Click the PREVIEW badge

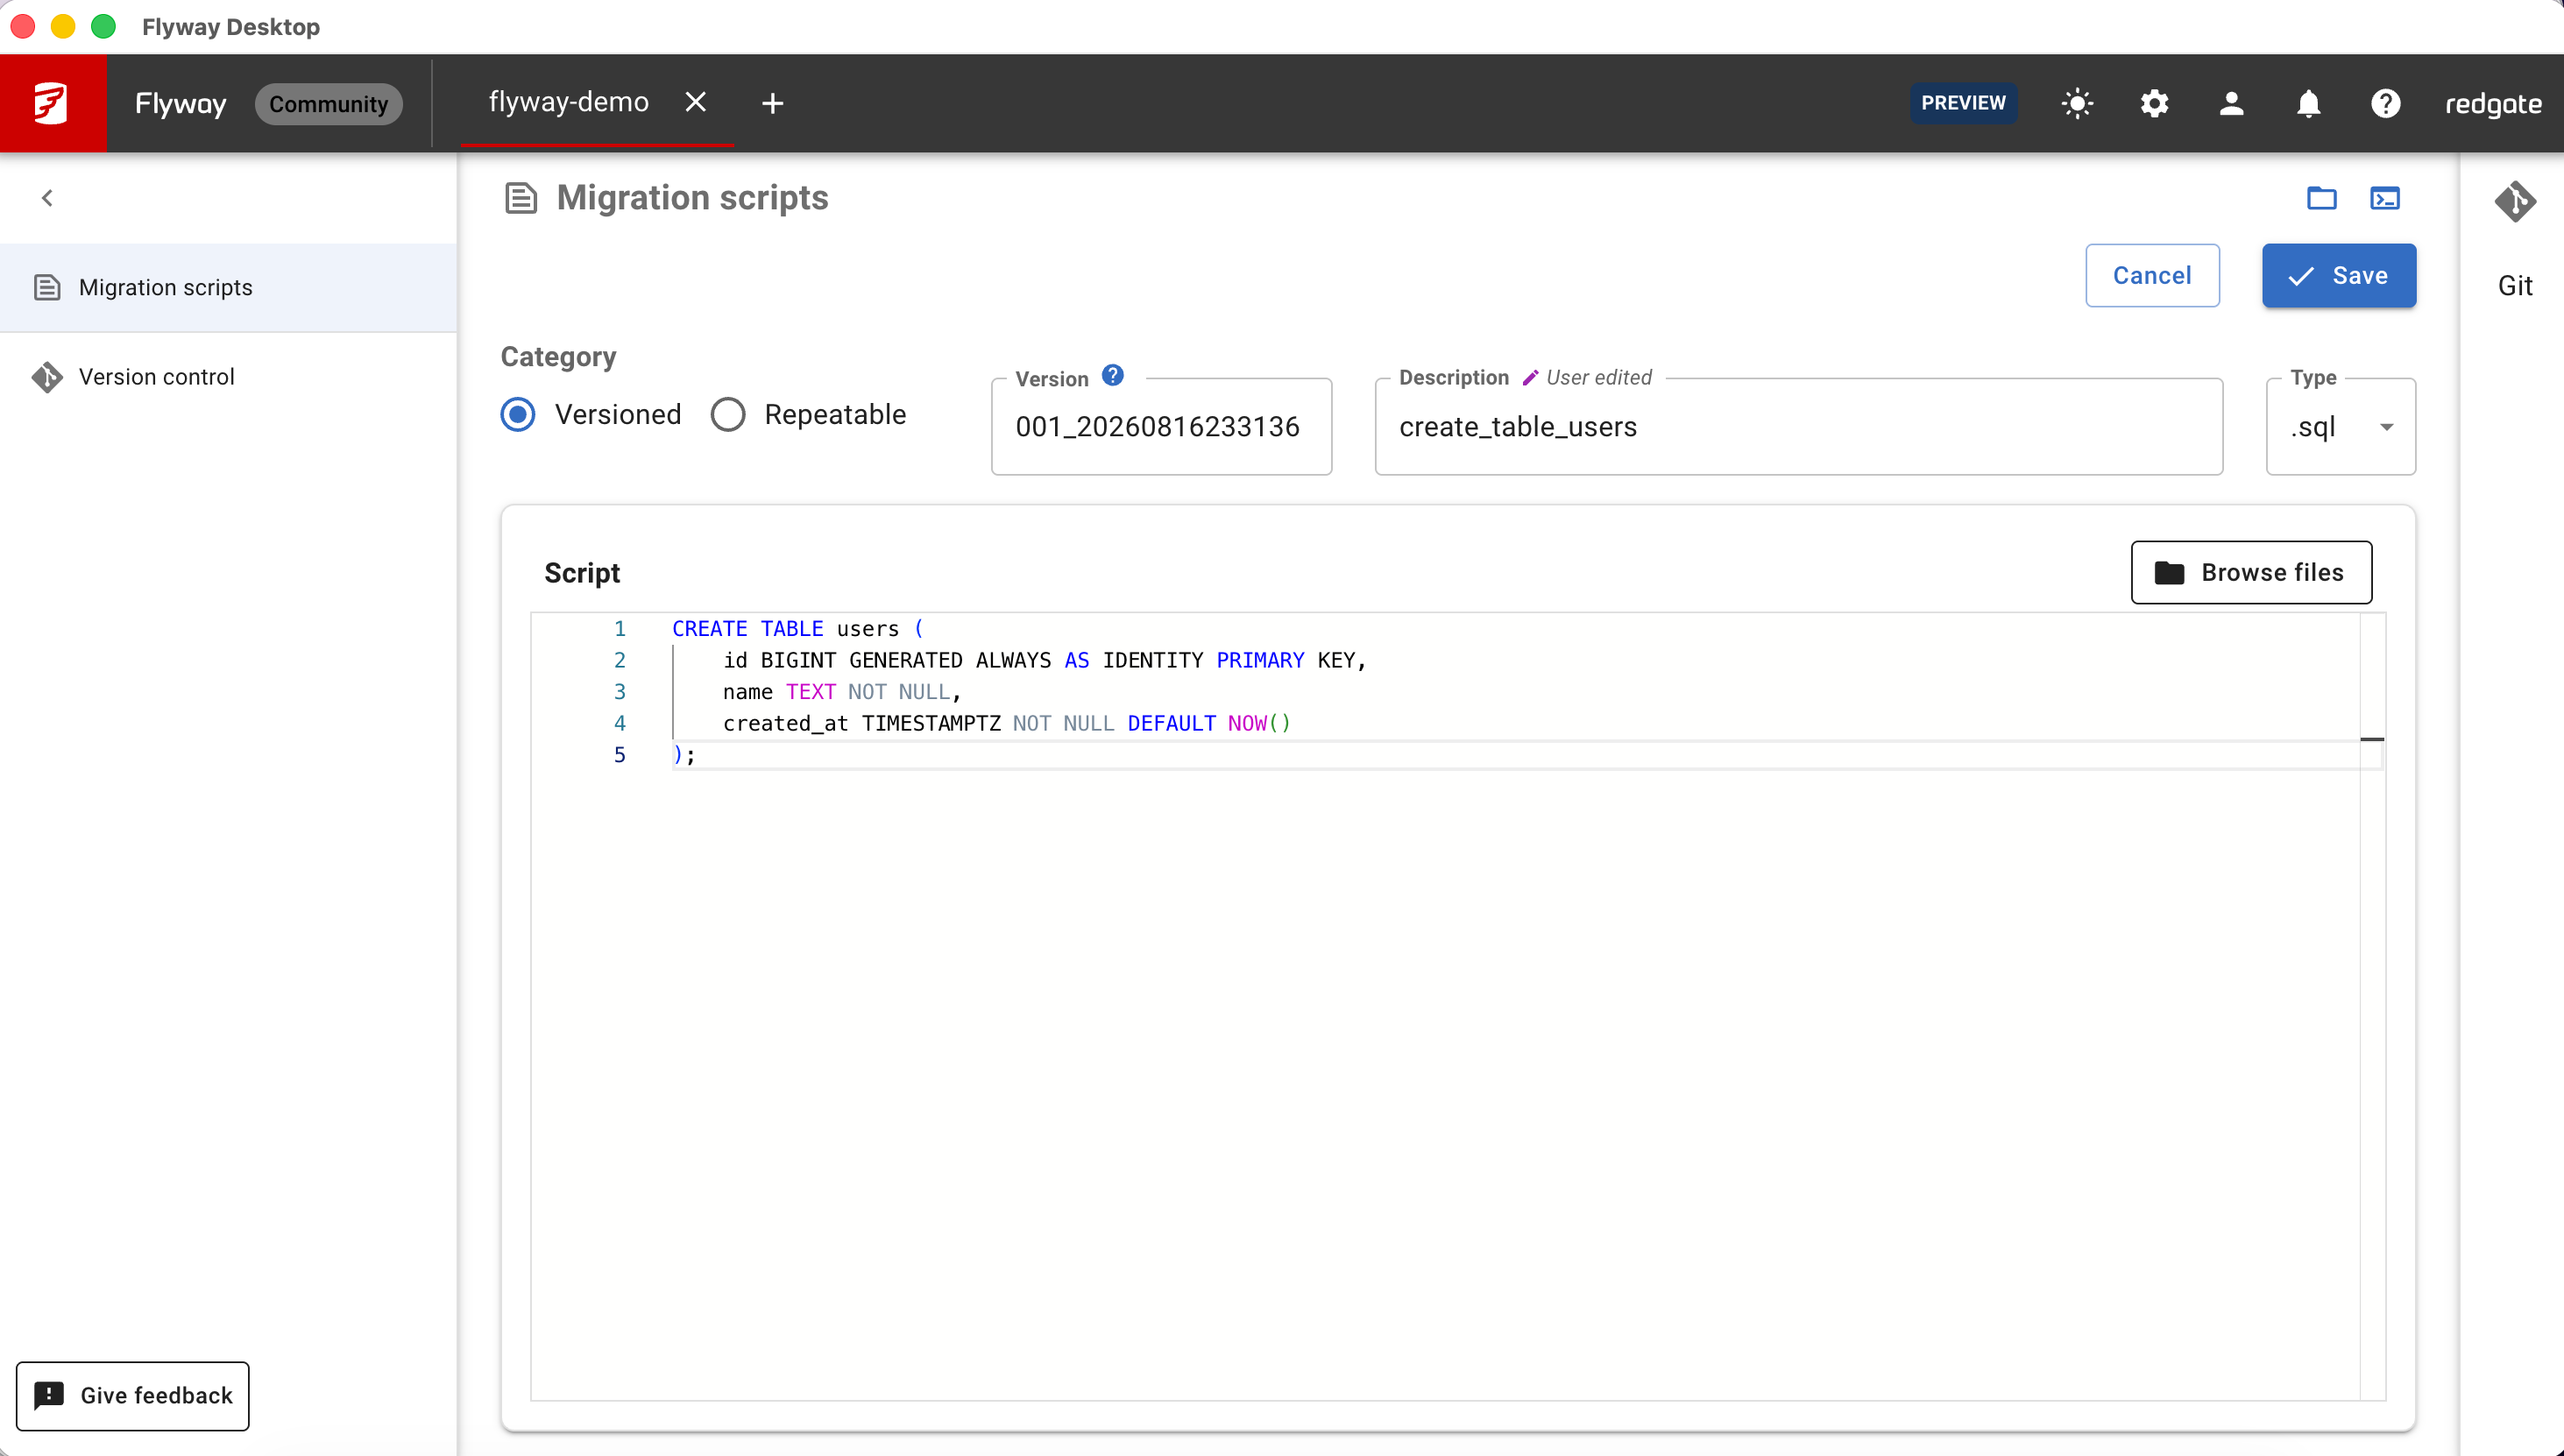click(x=1962, y=103)
